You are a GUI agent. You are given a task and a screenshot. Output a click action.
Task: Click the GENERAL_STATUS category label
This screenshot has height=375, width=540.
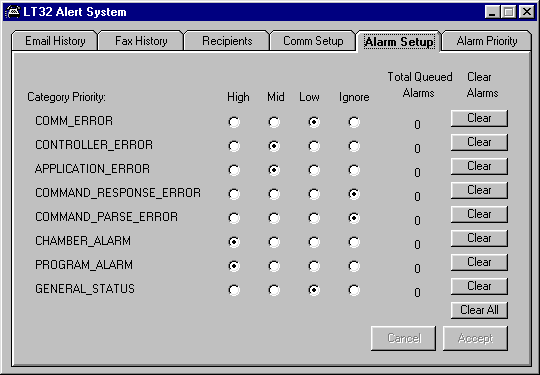(x=85, y=289)
